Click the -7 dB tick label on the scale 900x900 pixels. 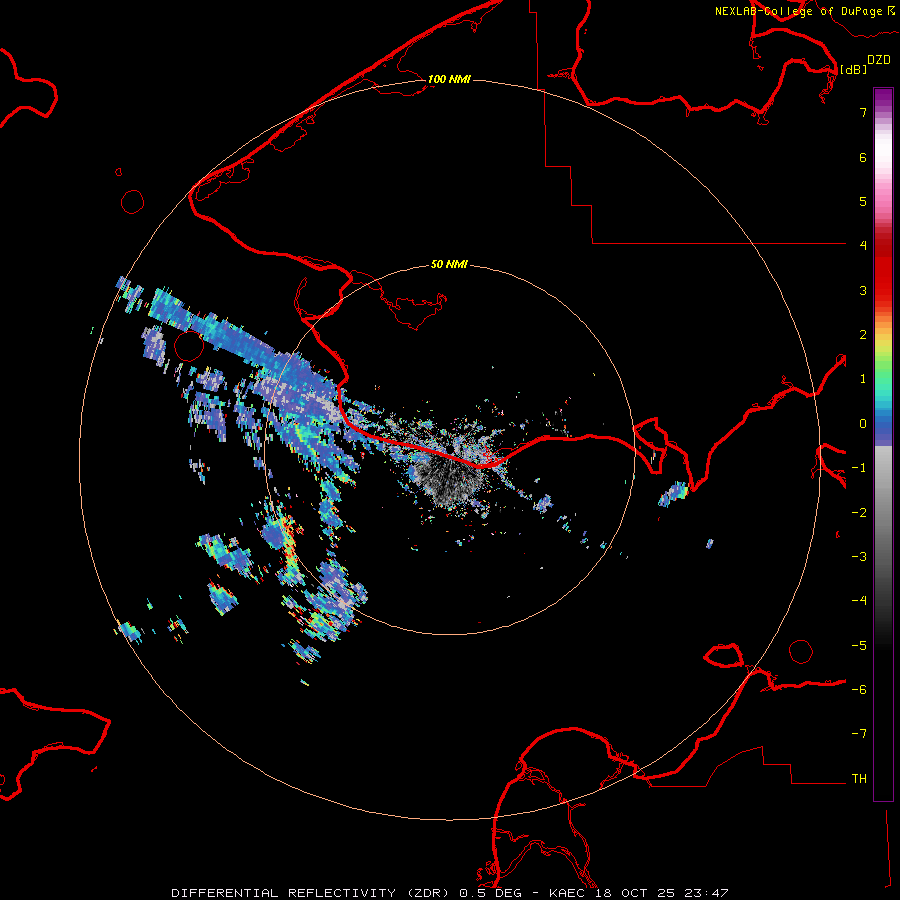coord(859,734)
